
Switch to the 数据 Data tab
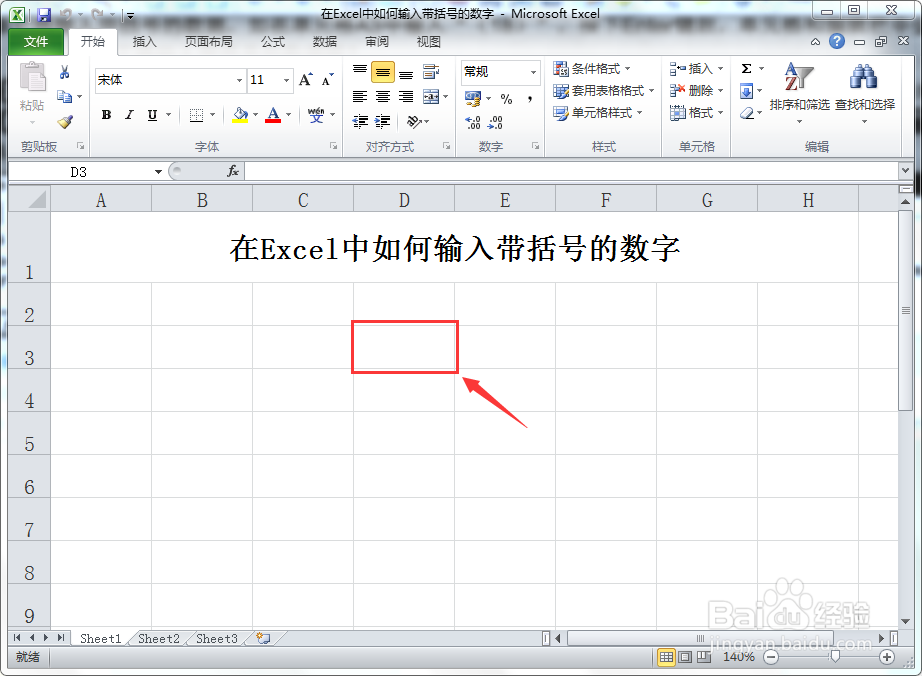click(325, 42)
